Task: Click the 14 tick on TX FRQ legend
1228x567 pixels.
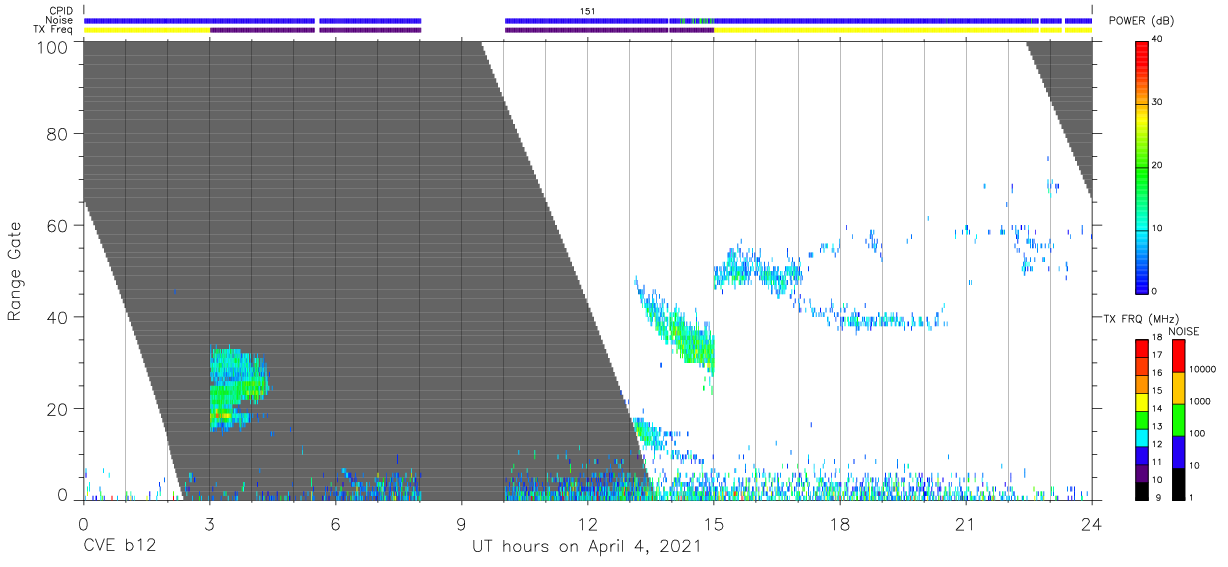Action: coord(1157,408)
